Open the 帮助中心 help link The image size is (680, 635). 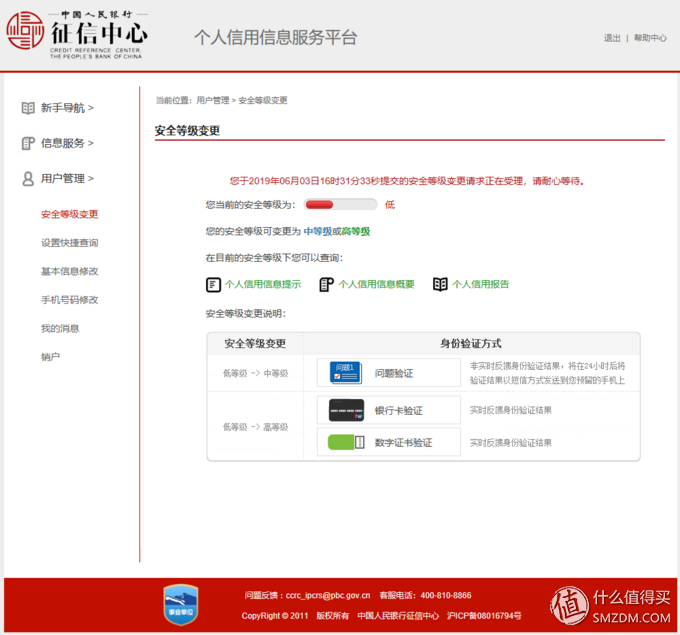[650, 38]
